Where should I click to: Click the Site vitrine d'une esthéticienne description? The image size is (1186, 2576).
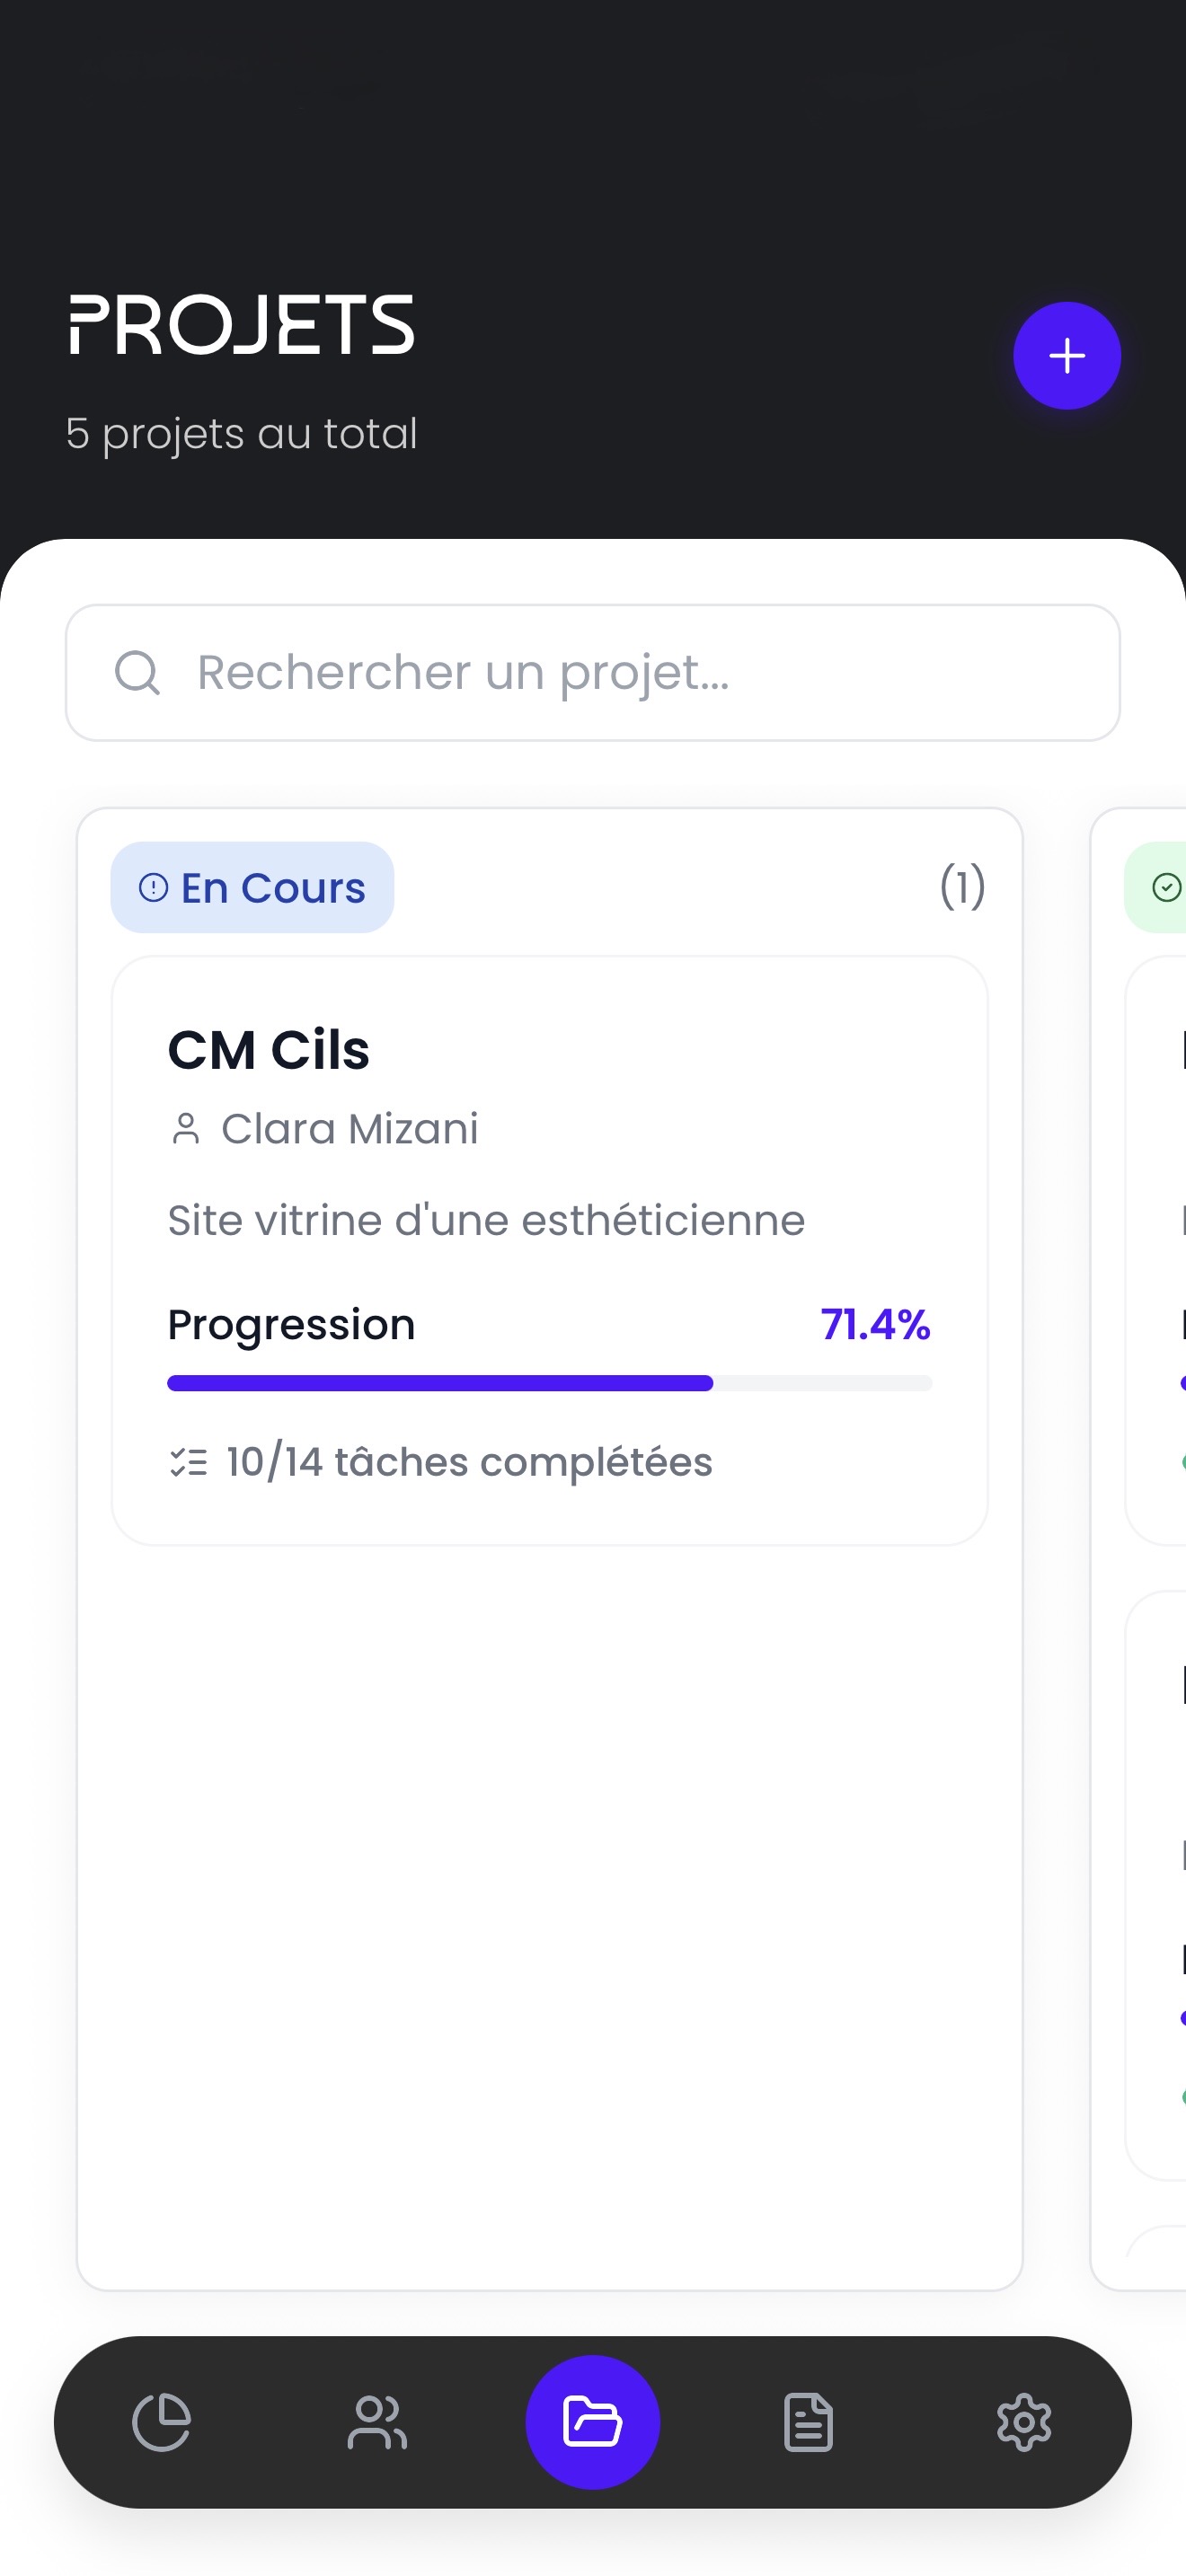click(486, 1220)
